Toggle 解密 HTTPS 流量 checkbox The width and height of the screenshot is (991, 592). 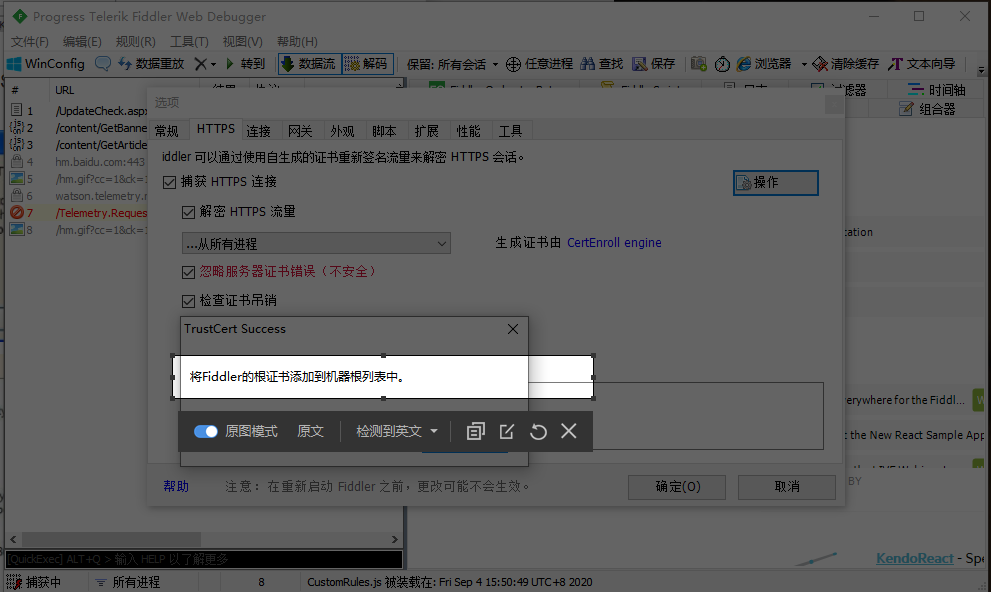188,212
